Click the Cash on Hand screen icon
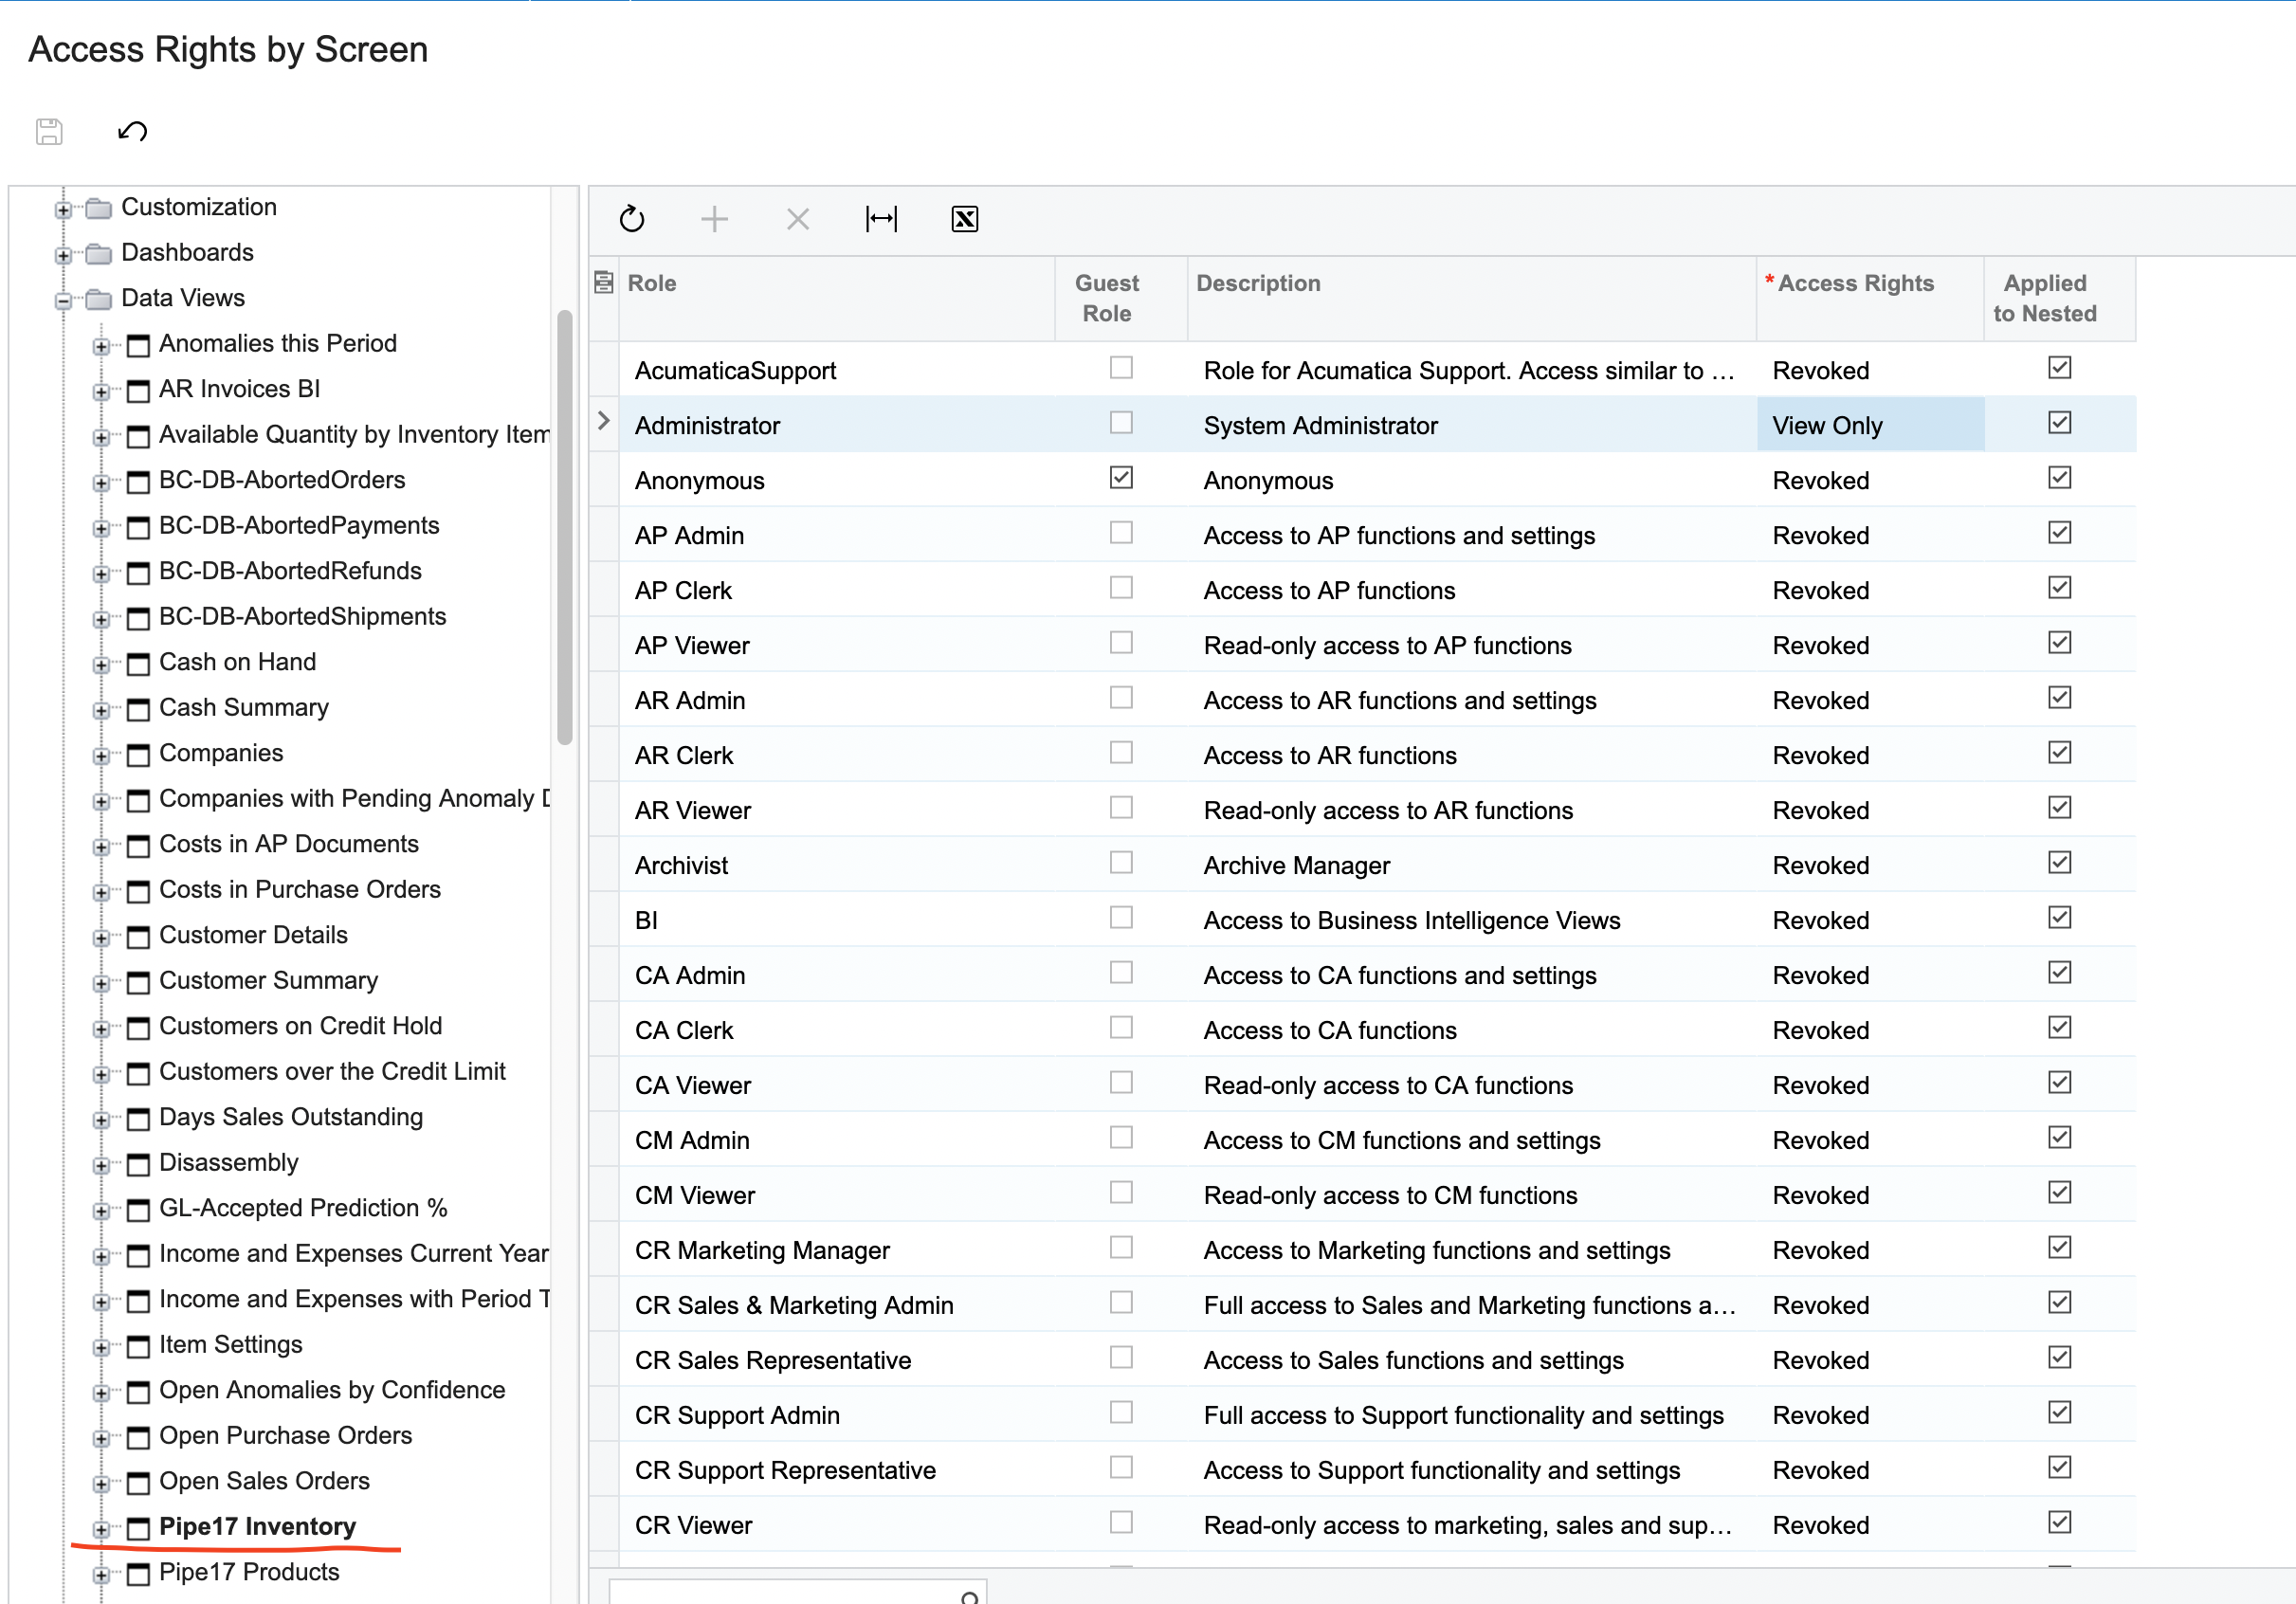 click(139, 664)
